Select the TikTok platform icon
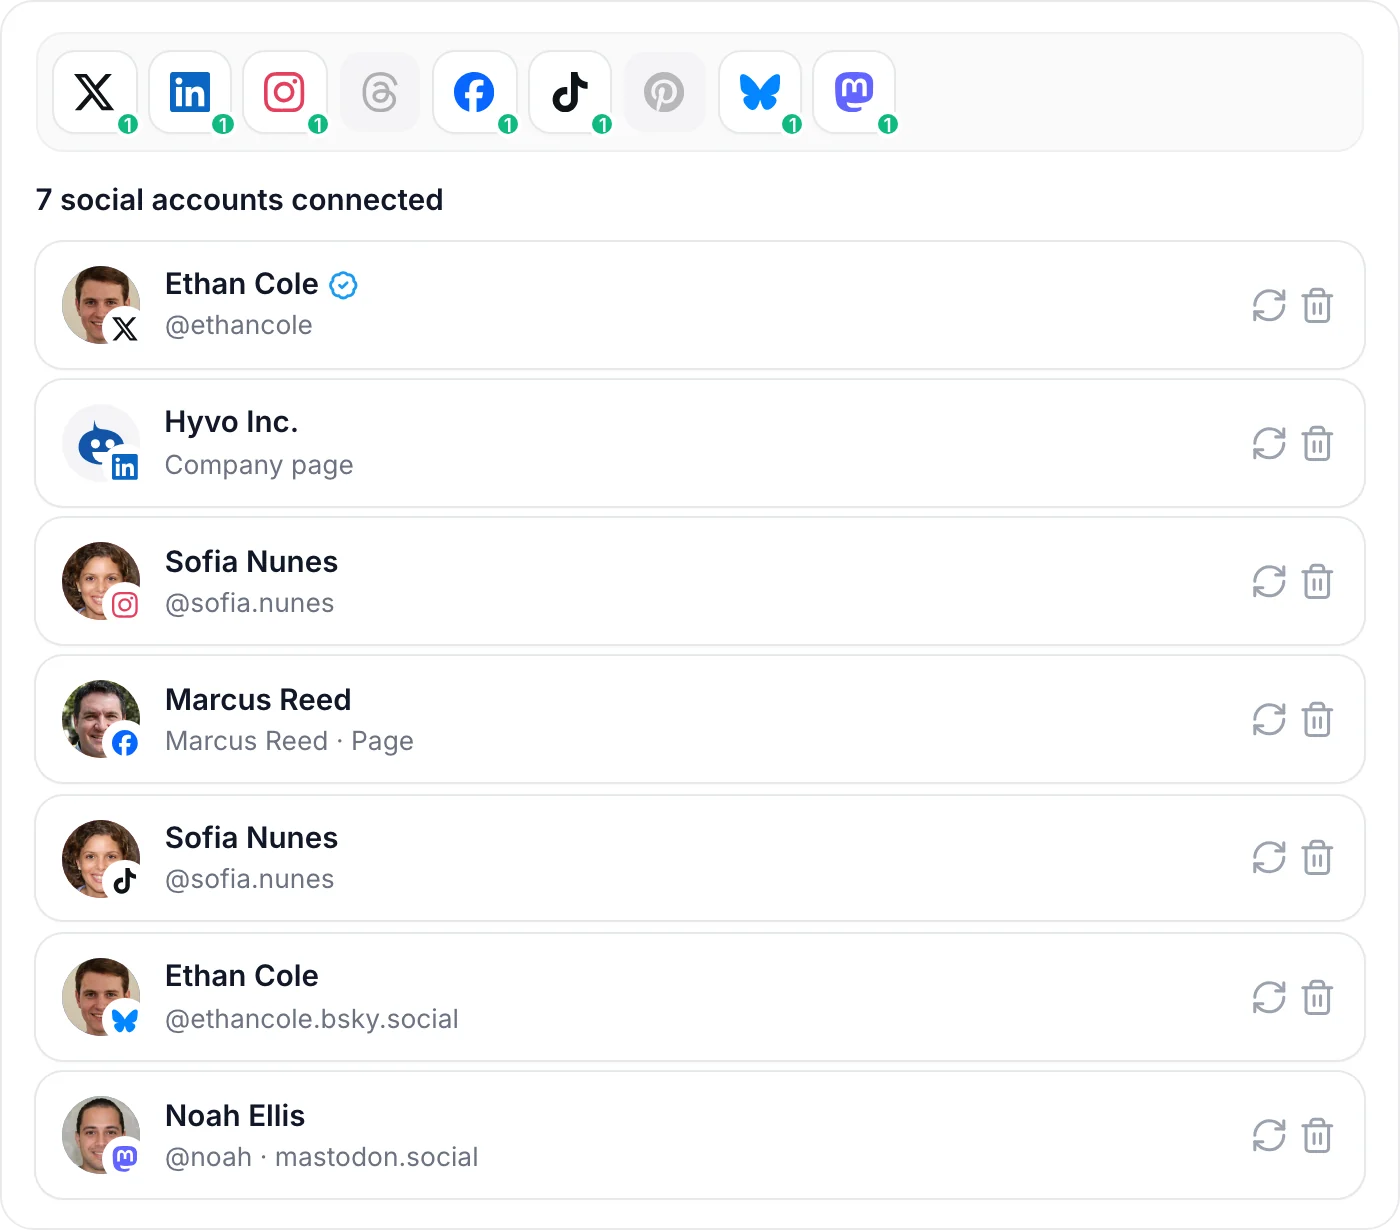Image resolution: width=1400 pixels, height=1230 pixels. (x=570, y=92)
